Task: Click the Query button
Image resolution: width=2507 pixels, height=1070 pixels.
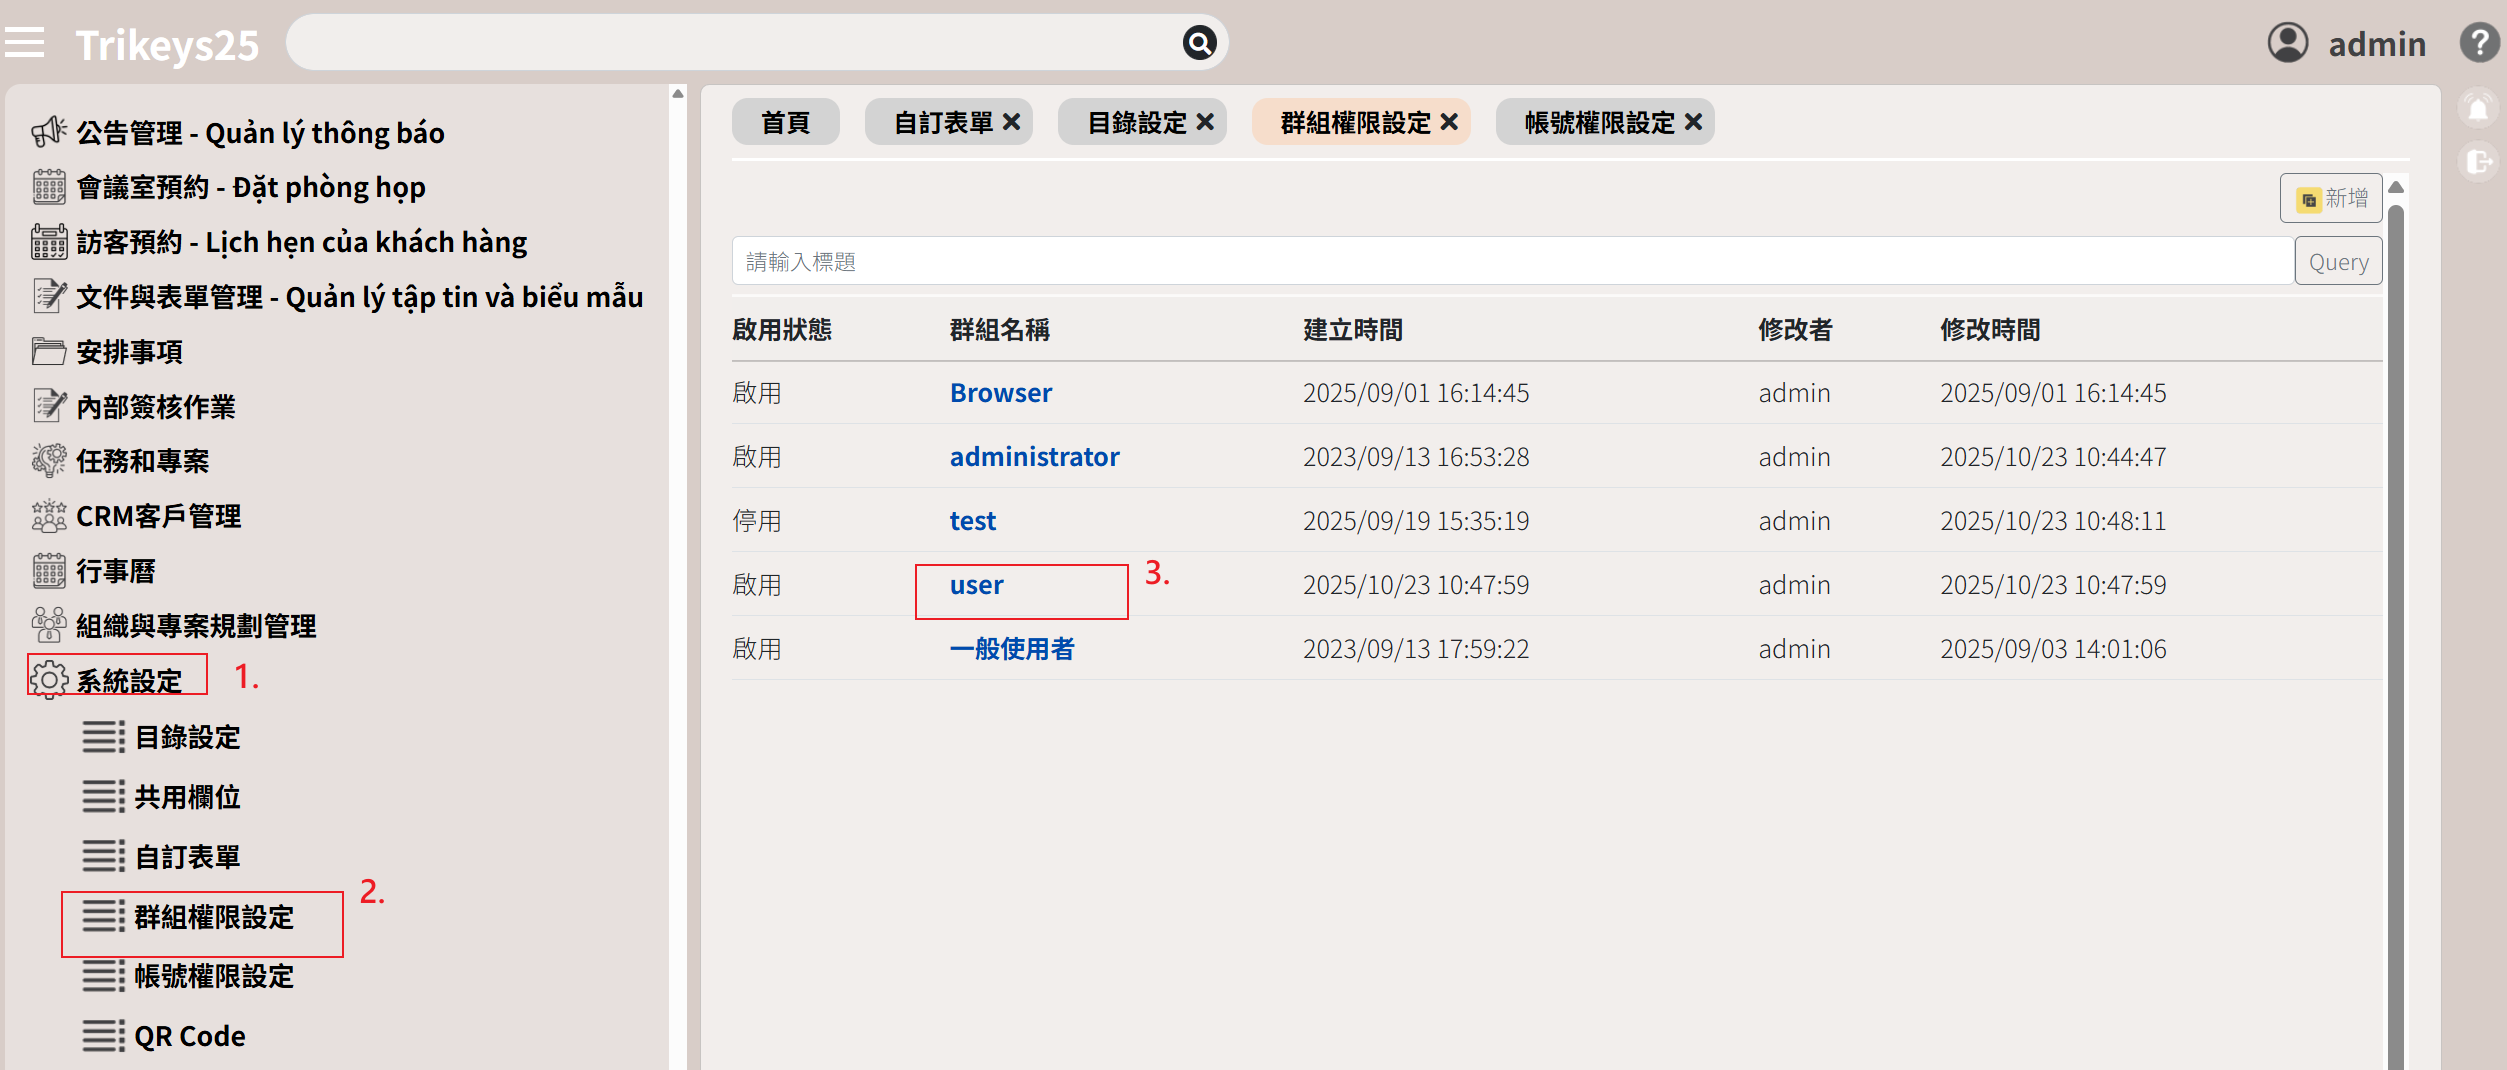Action: 2338,262
